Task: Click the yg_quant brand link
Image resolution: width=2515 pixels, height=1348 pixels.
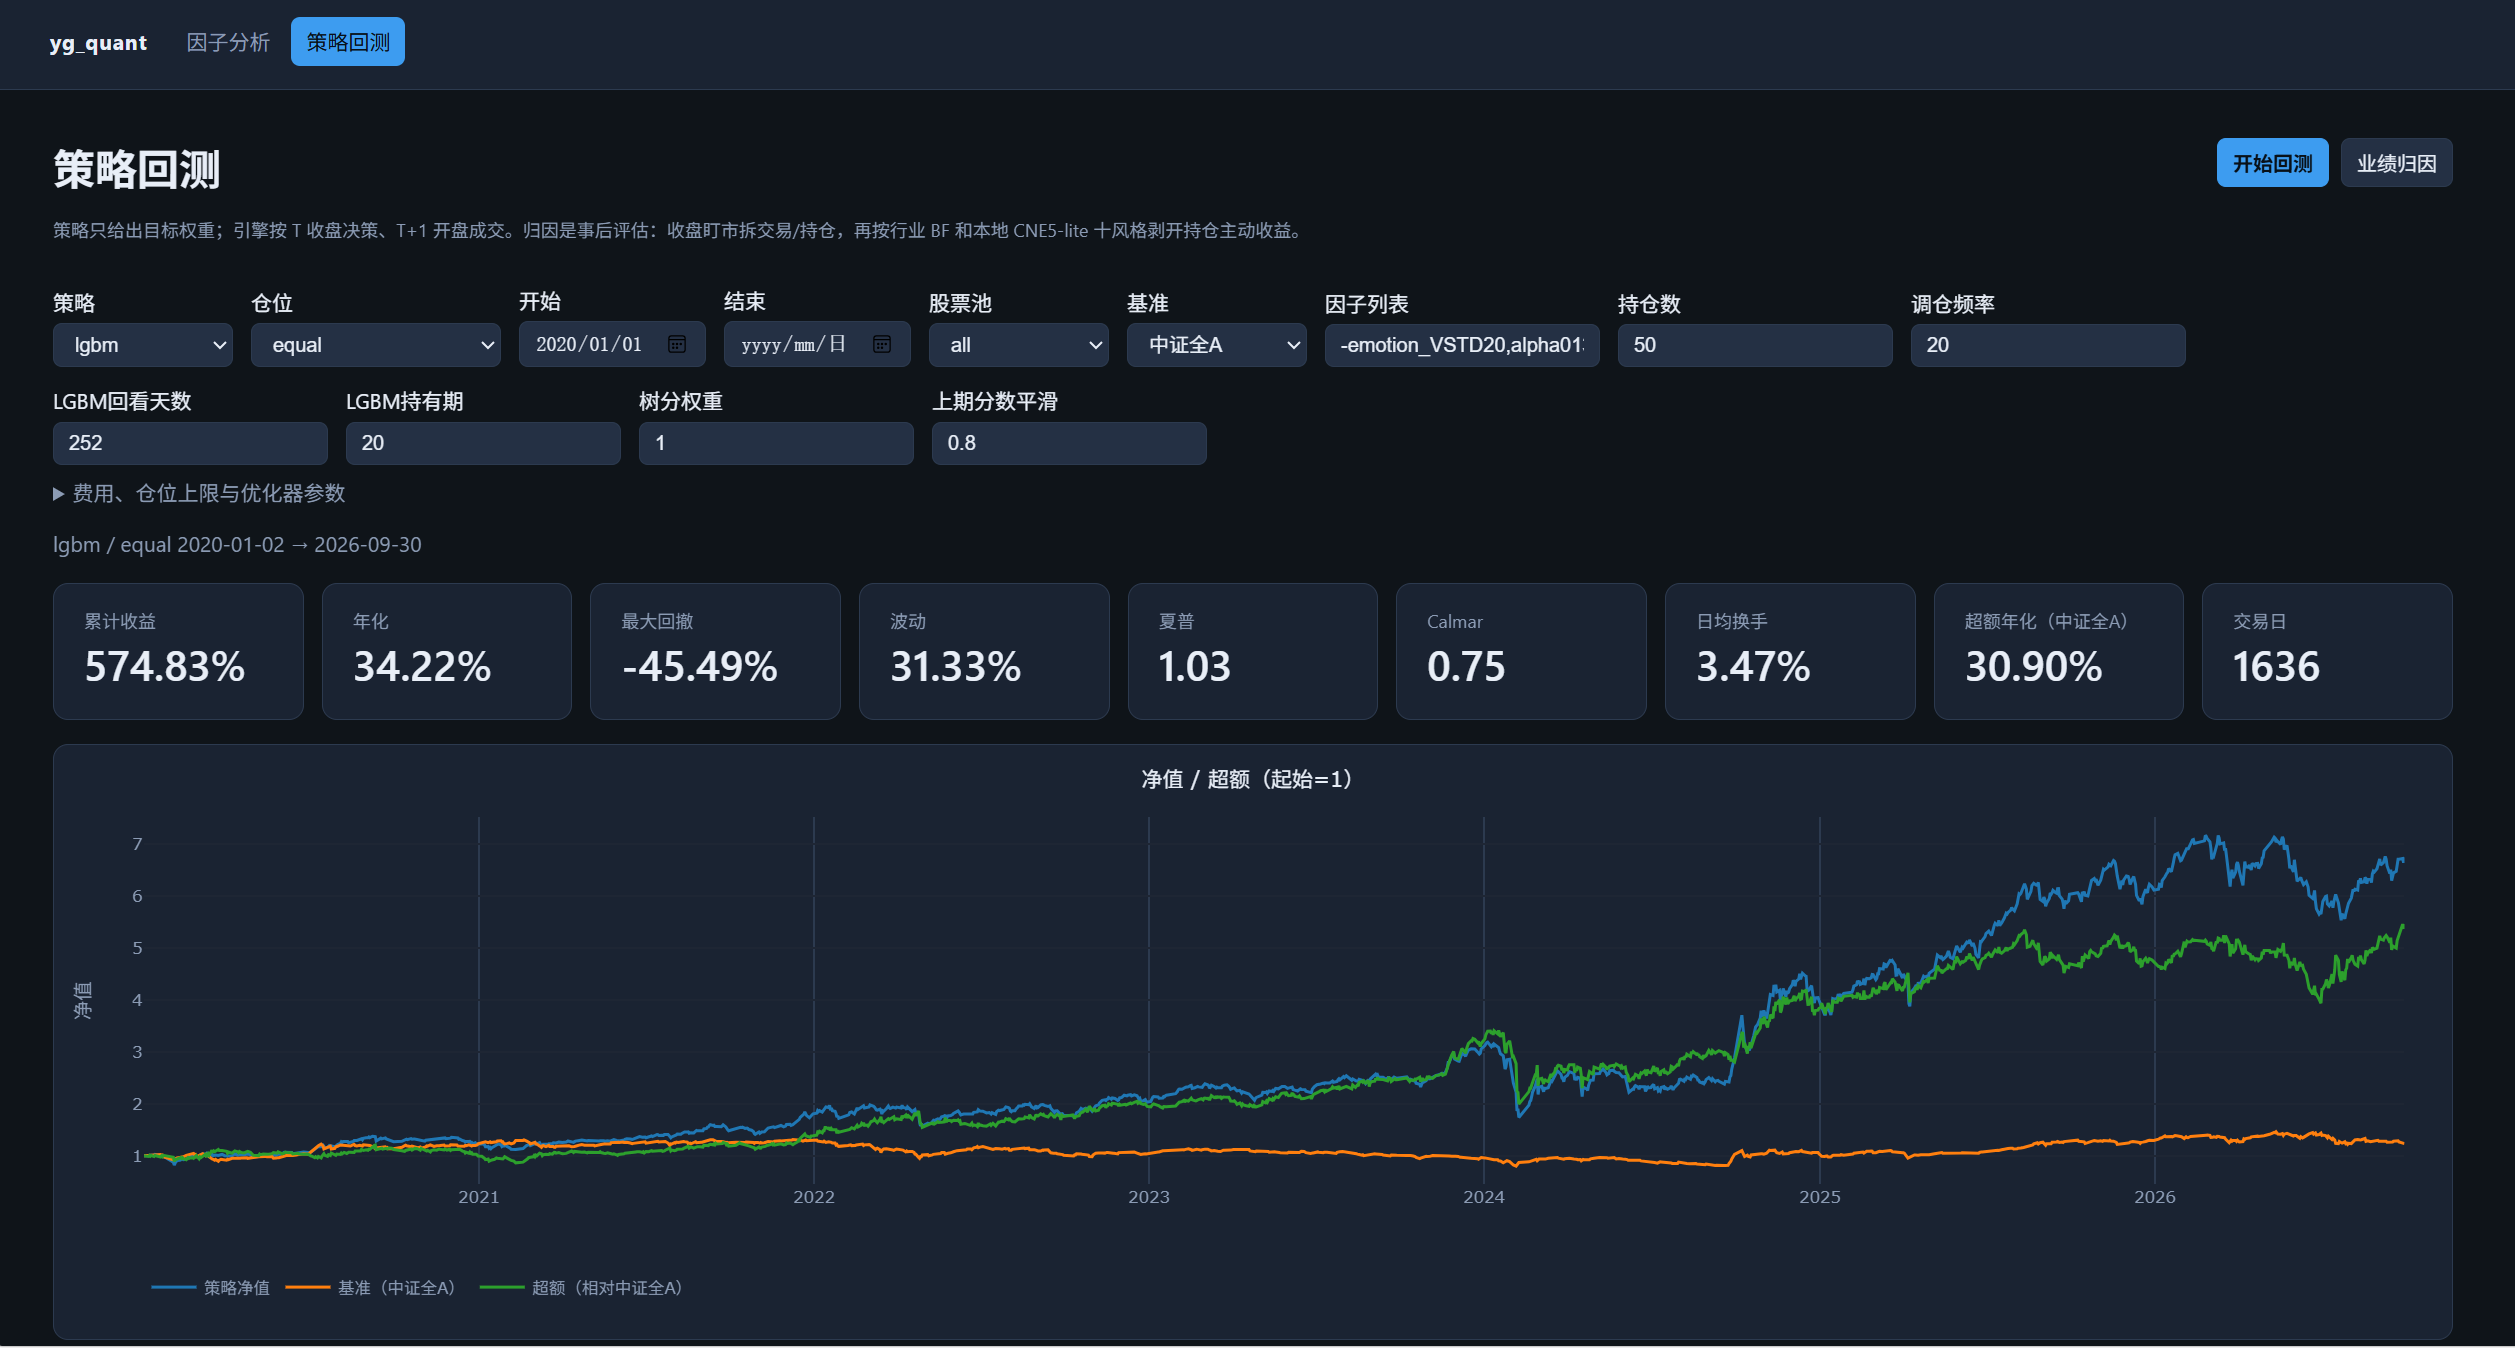Action: [x=98, y=42]
